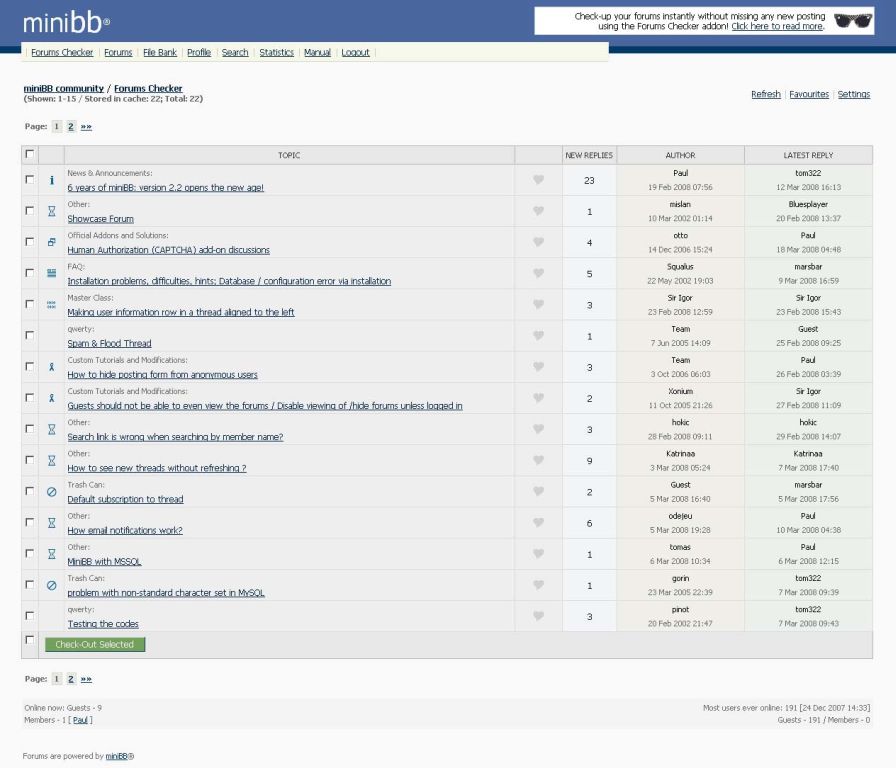This screenshot has width=896, height=768.
Task: Open the Statistics menu item
Action: pyautogui.click(x=276, y=53)
